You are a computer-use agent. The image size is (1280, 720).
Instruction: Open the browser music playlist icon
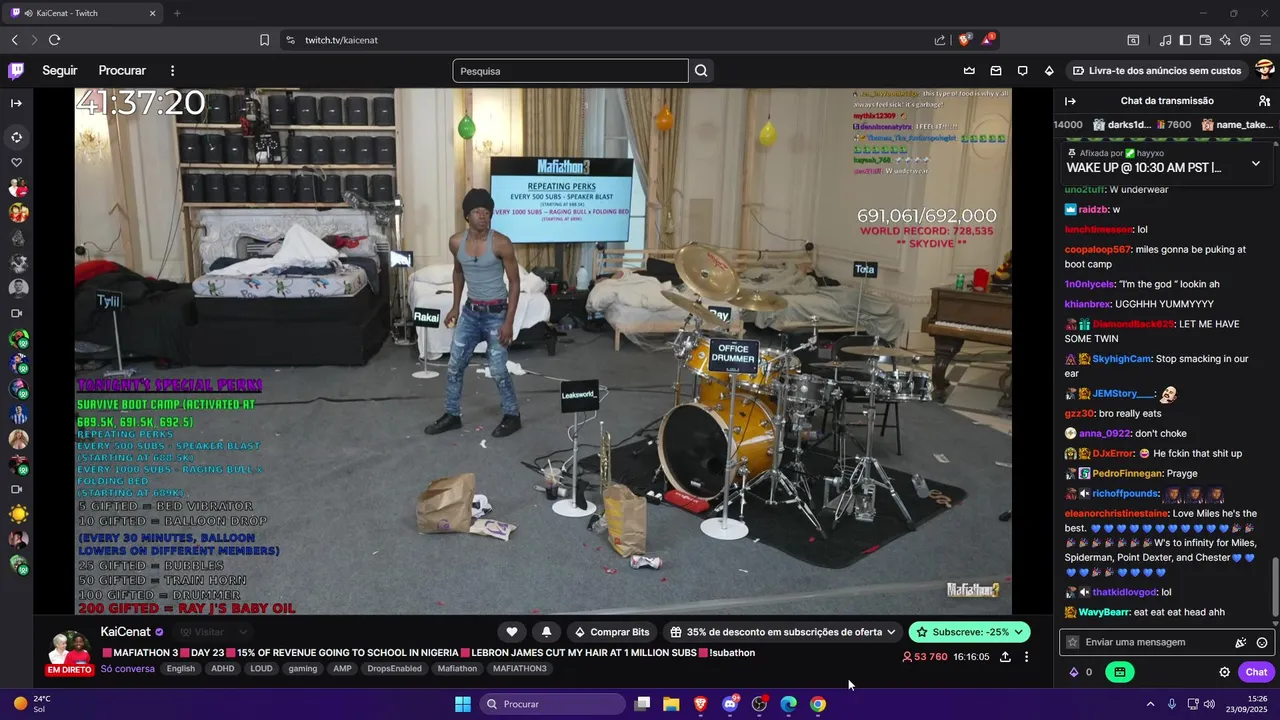1165,40
